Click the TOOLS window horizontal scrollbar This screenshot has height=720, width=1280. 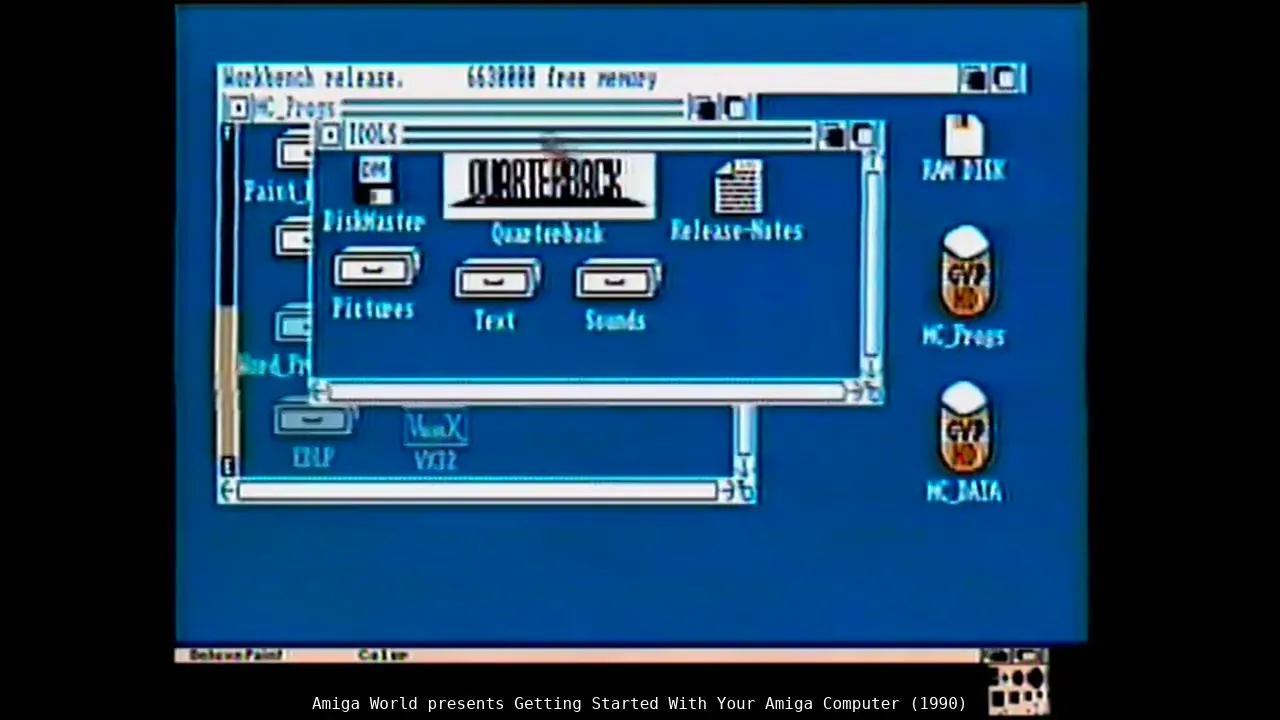click(588, 393)
